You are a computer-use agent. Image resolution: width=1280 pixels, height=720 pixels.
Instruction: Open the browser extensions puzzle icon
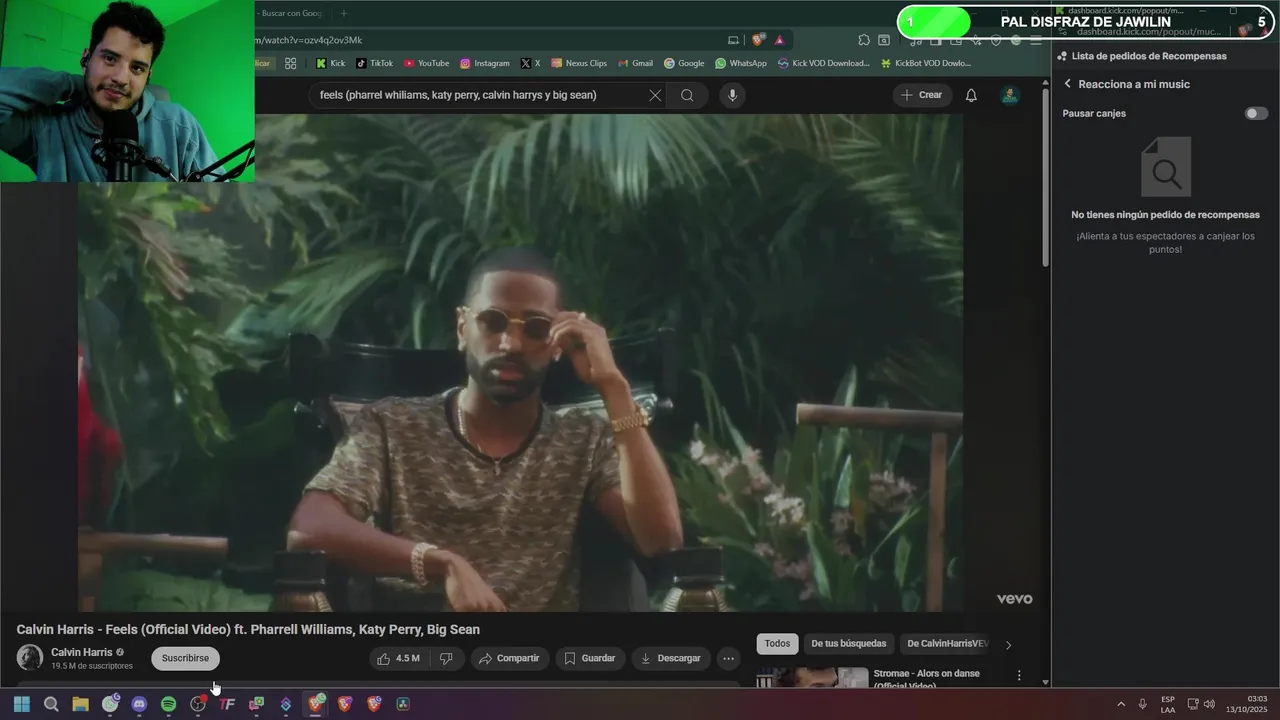(x=864, y=40)
